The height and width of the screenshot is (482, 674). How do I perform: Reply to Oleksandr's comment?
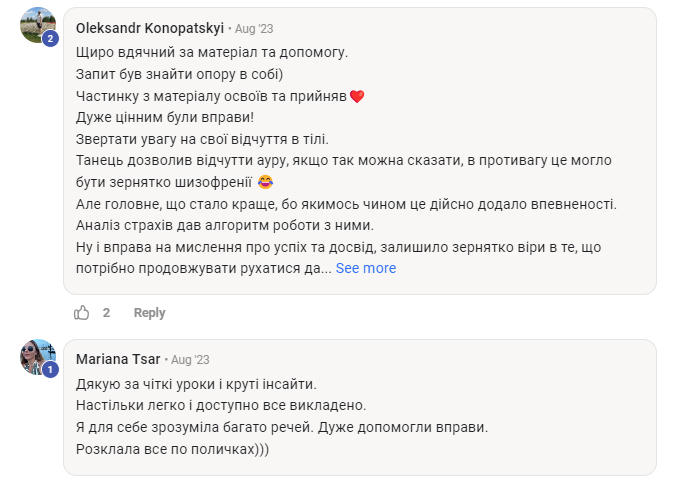(149, 313)
